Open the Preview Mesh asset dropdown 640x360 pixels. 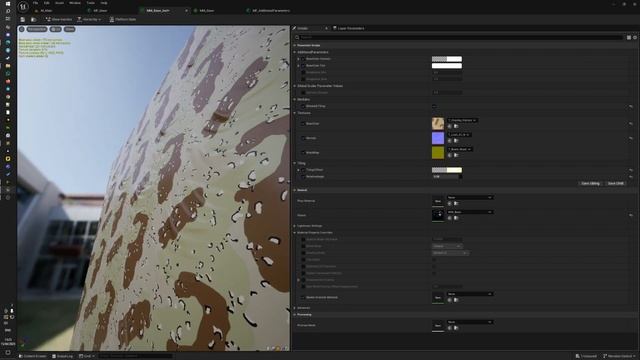point(470,322)
